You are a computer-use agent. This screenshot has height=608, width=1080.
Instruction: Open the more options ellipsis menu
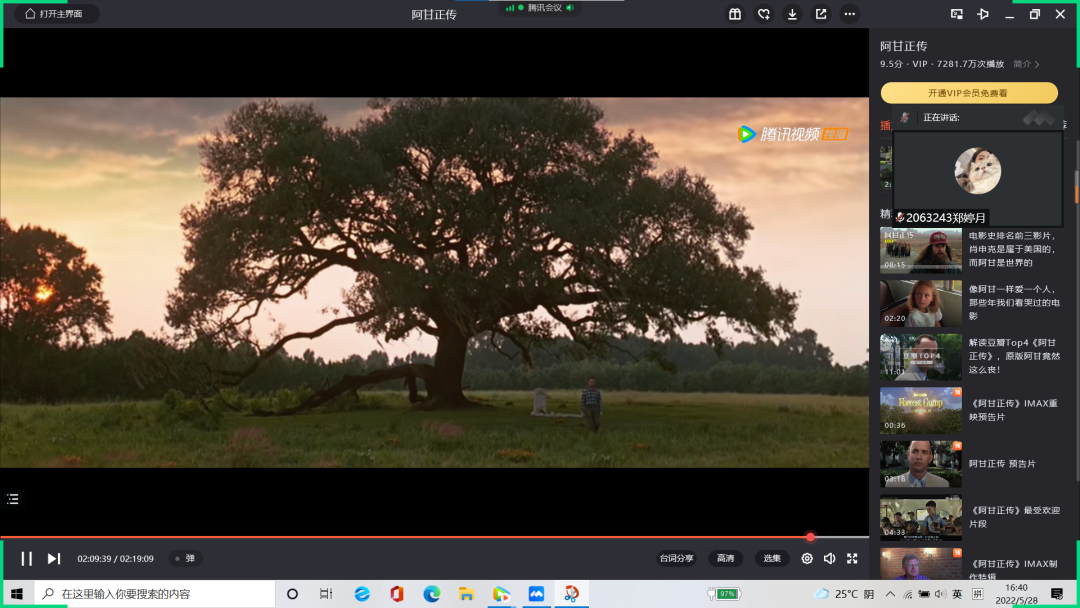click(849, 14)
